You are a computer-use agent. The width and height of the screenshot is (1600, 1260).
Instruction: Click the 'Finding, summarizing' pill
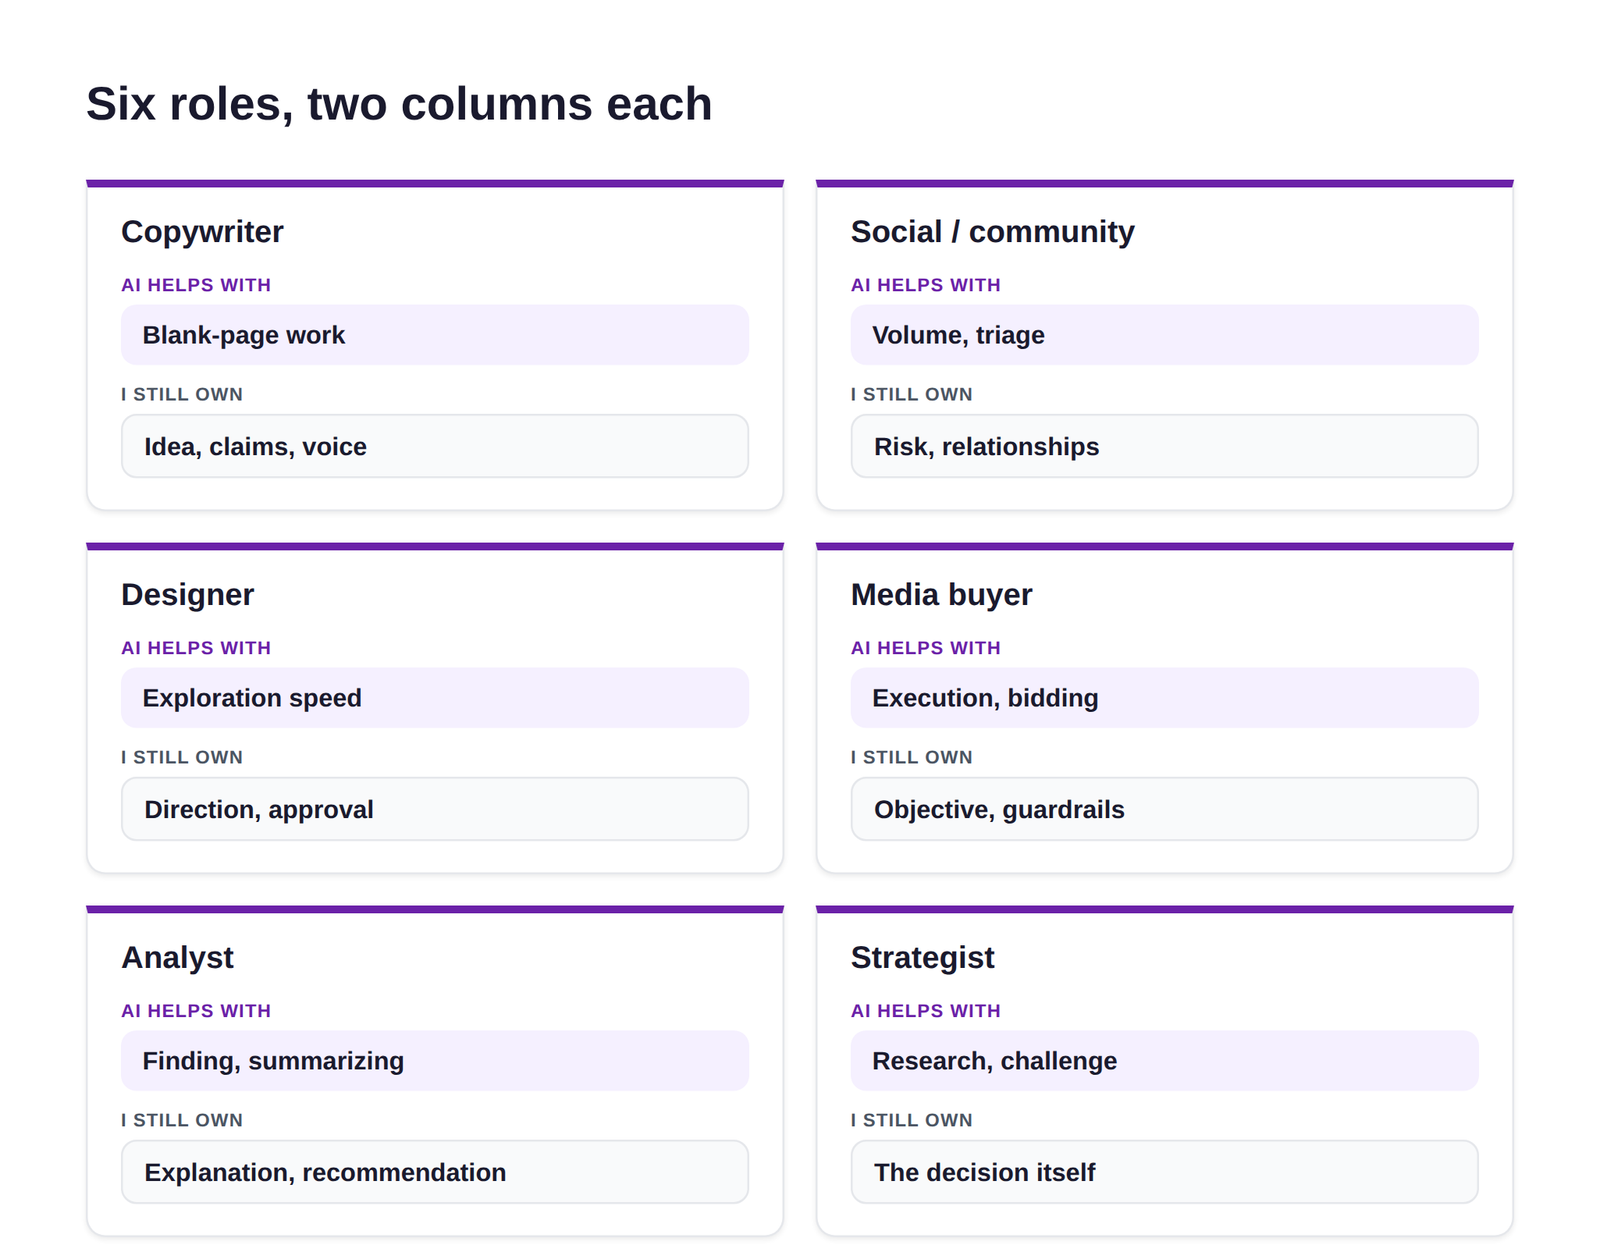435,1061
